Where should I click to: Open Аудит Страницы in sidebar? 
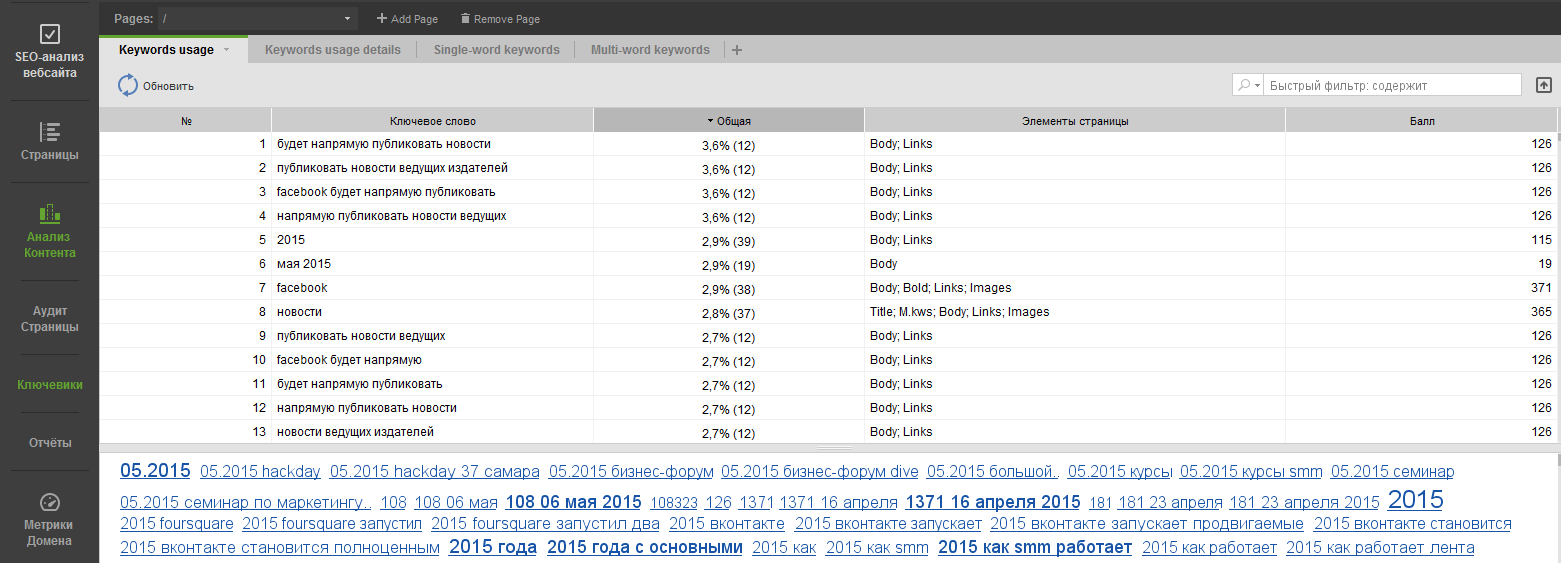click(x=49, y=319)
